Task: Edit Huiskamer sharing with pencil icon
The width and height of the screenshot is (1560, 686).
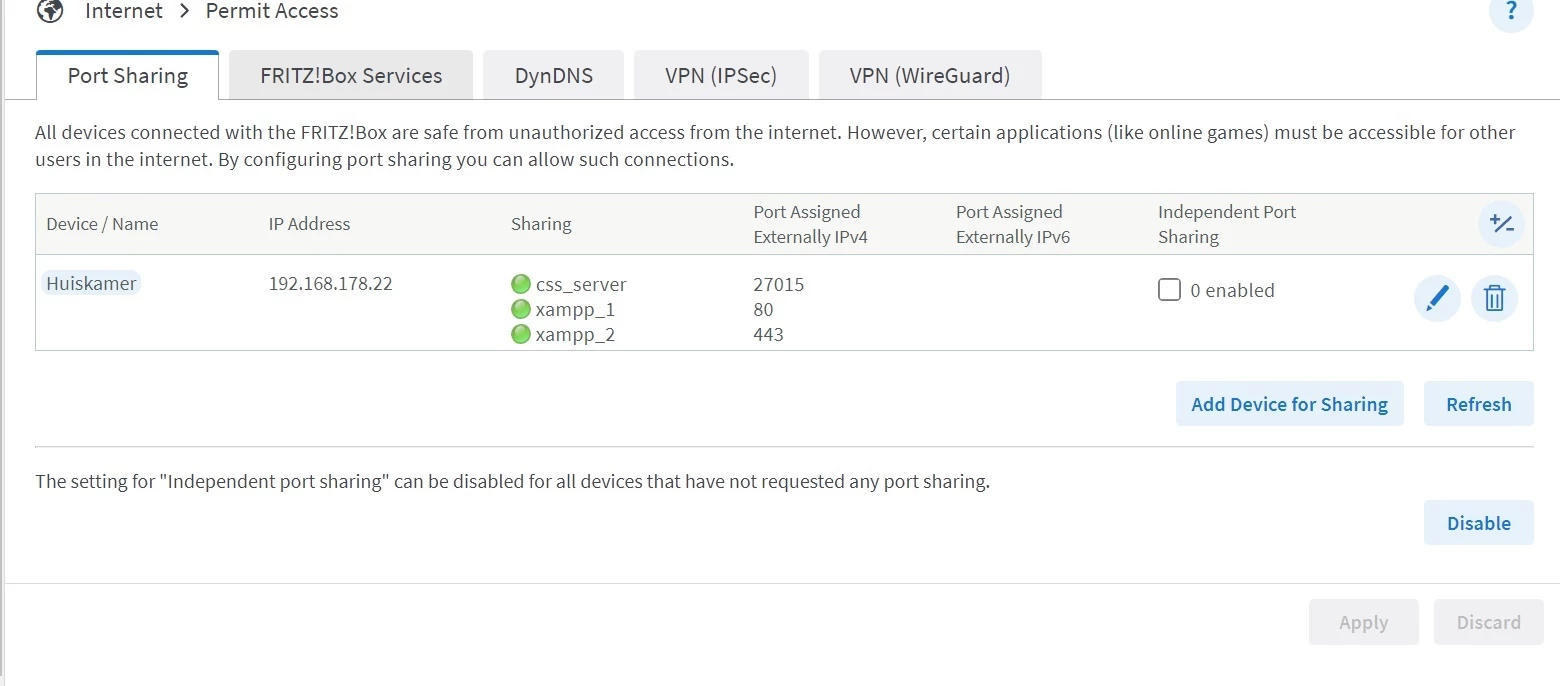Action: point(1437,298)
